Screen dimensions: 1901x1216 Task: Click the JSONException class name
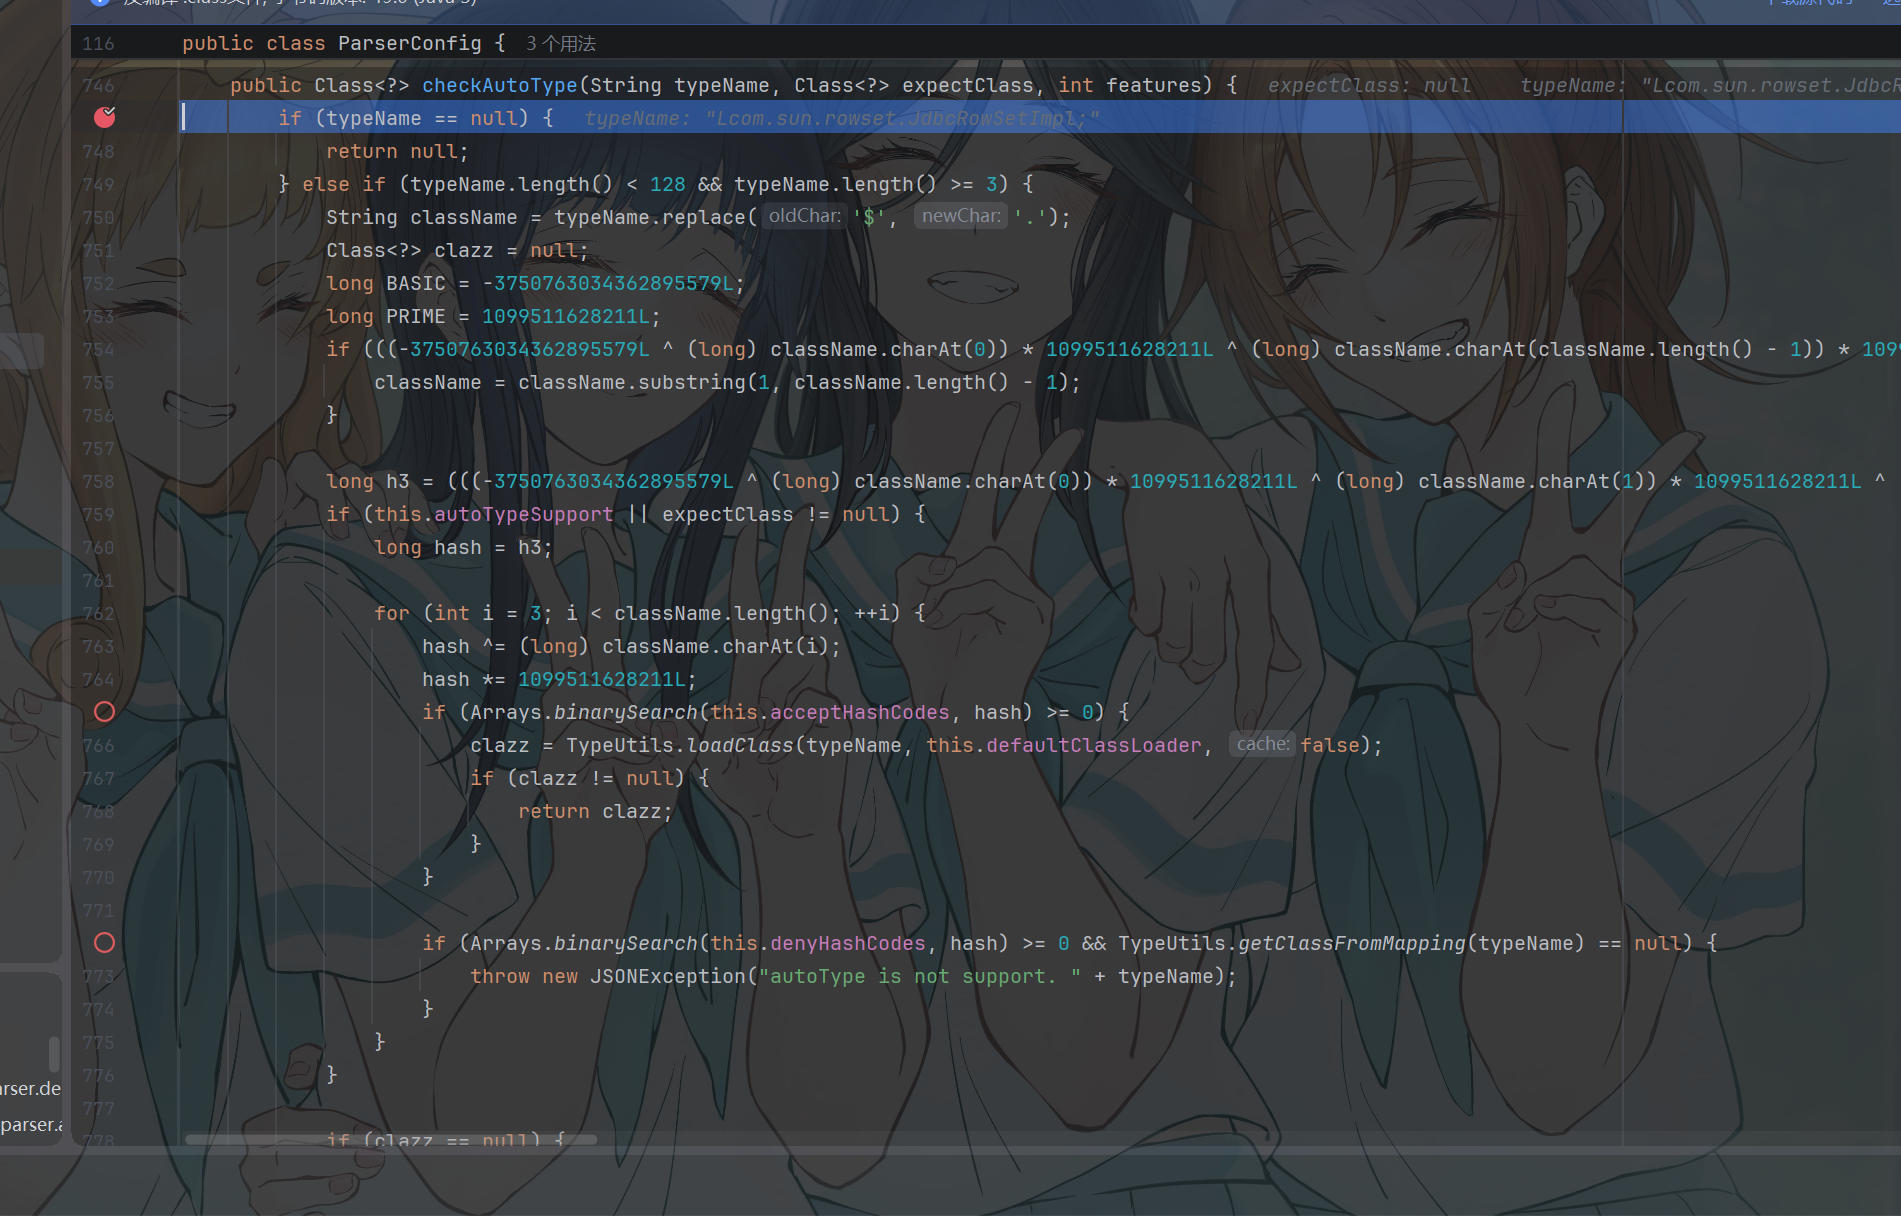[668, 976]
